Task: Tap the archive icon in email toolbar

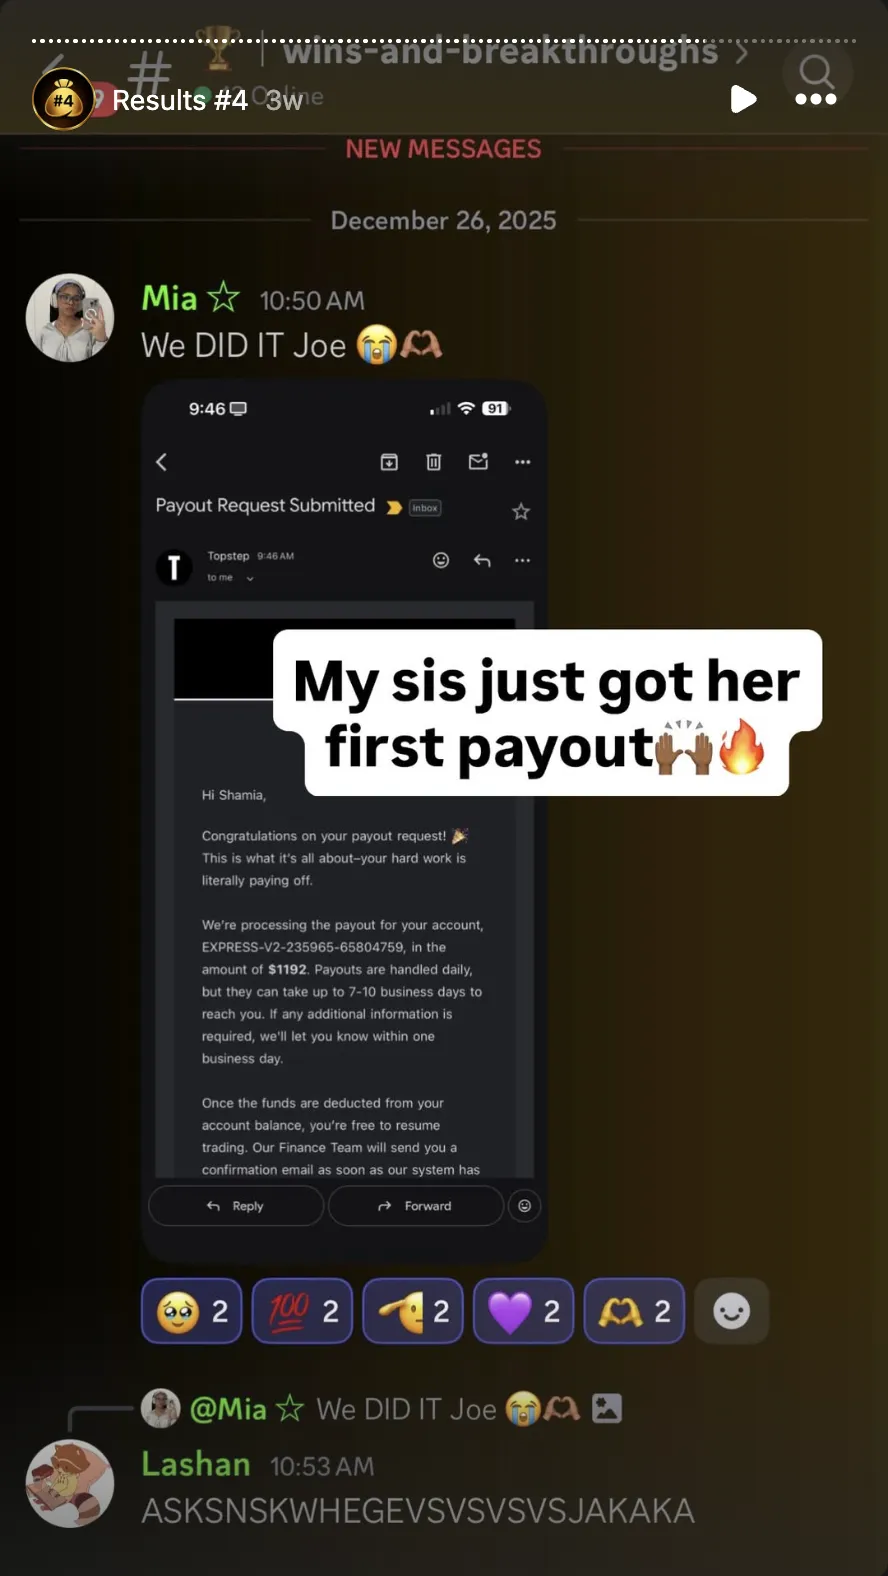Action: (389, 462)
